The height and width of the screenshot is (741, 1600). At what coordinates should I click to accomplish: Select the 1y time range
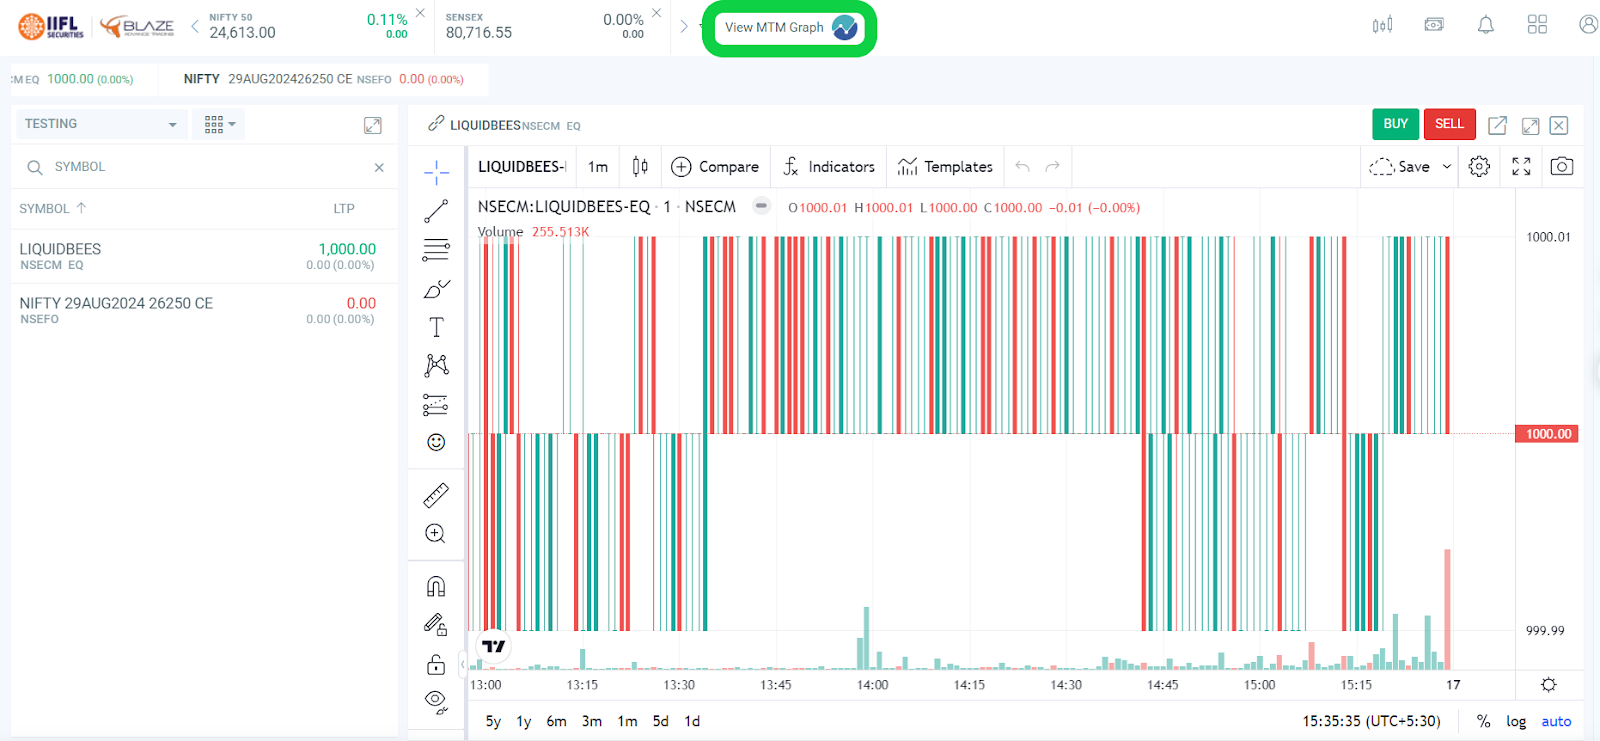pyautogui.click(x=524, y=721)
